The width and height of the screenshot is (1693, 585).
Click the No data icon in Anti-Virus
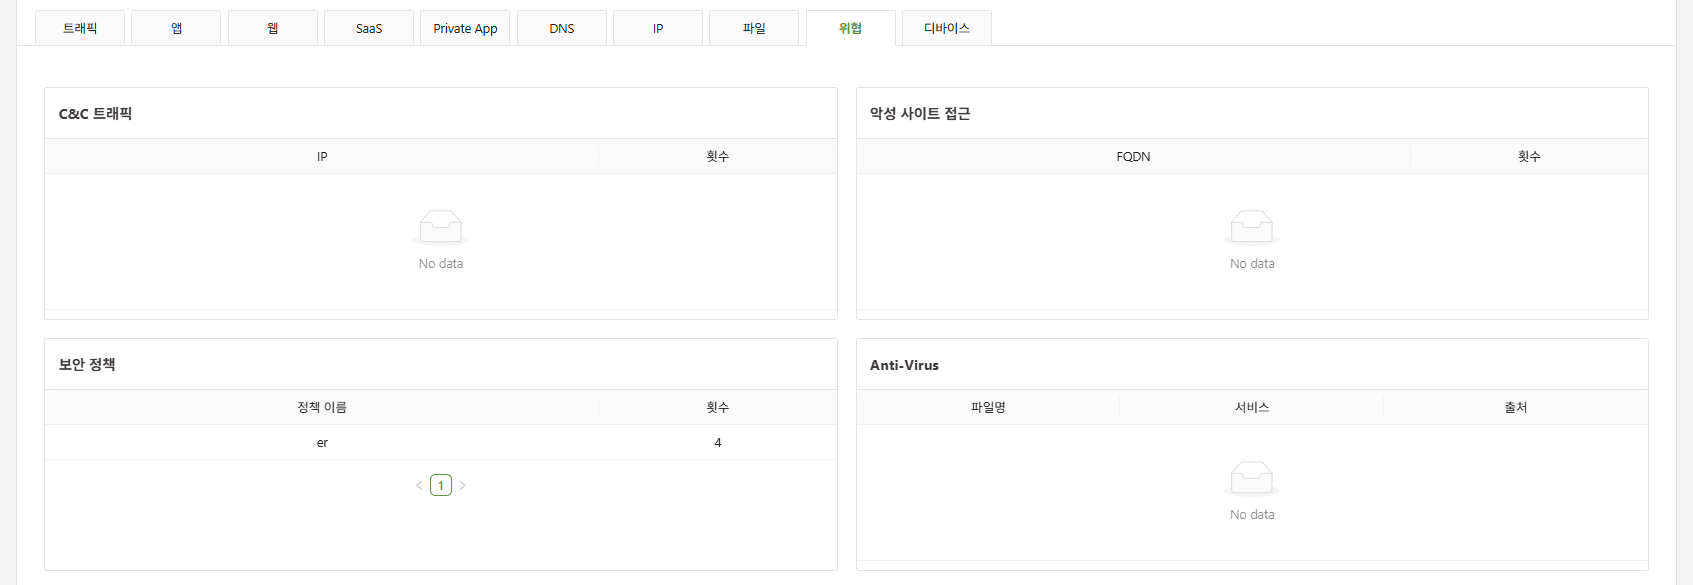click(x=1252, y=478)
